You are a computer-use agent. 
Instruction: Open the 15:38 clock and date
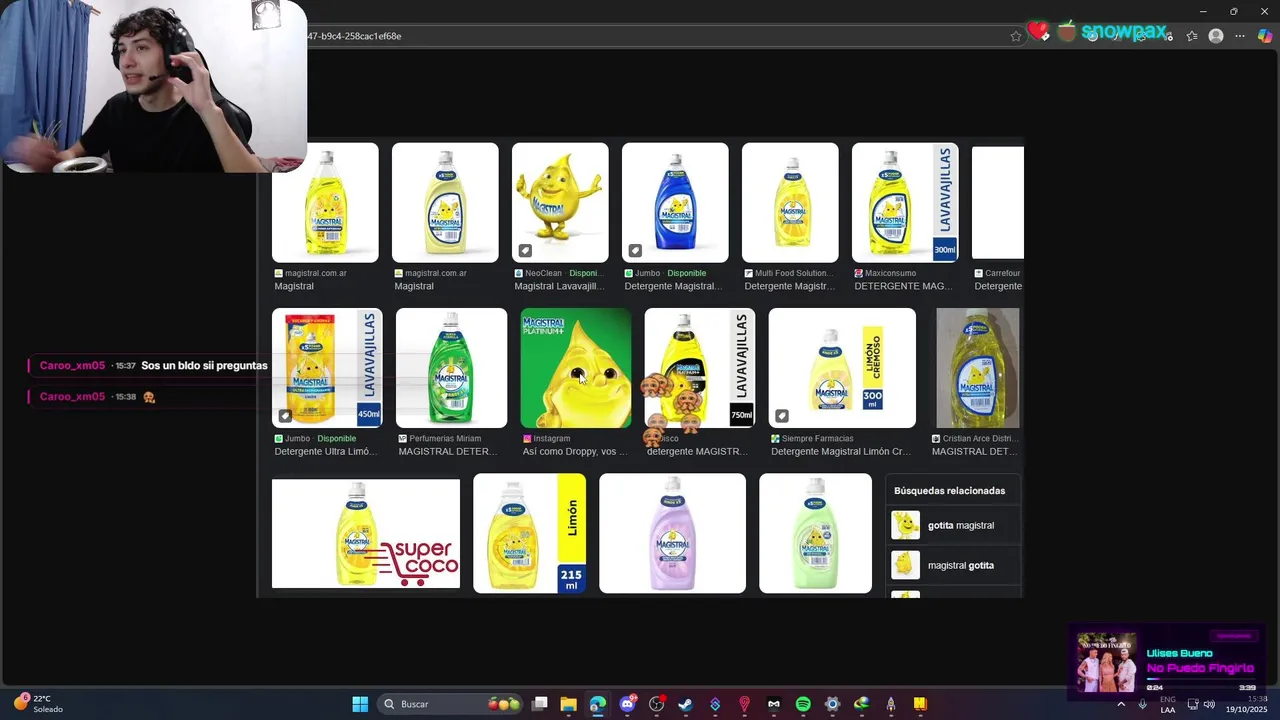pos(1247,704)
